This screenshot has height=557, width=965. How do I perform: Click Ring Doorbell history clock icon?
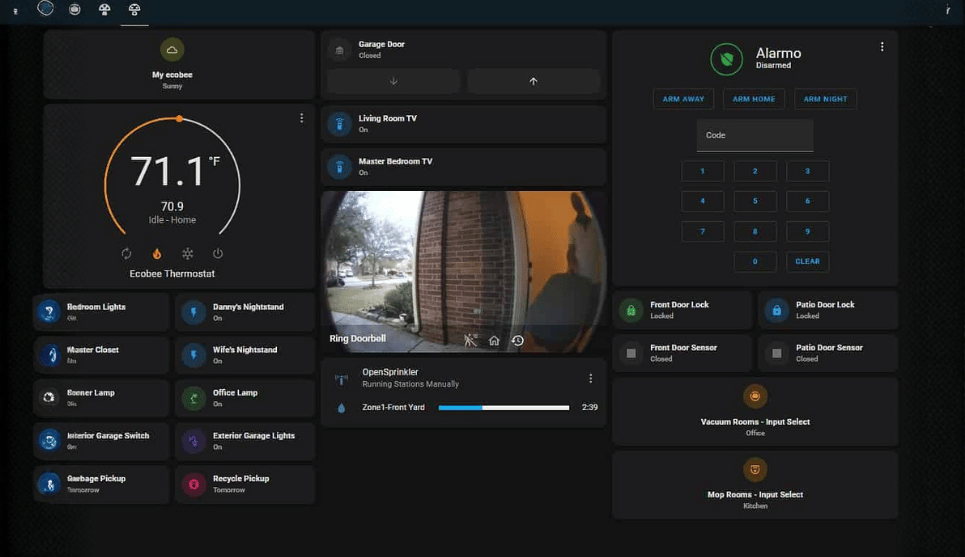pyautogui.click(x=518, y=340)
